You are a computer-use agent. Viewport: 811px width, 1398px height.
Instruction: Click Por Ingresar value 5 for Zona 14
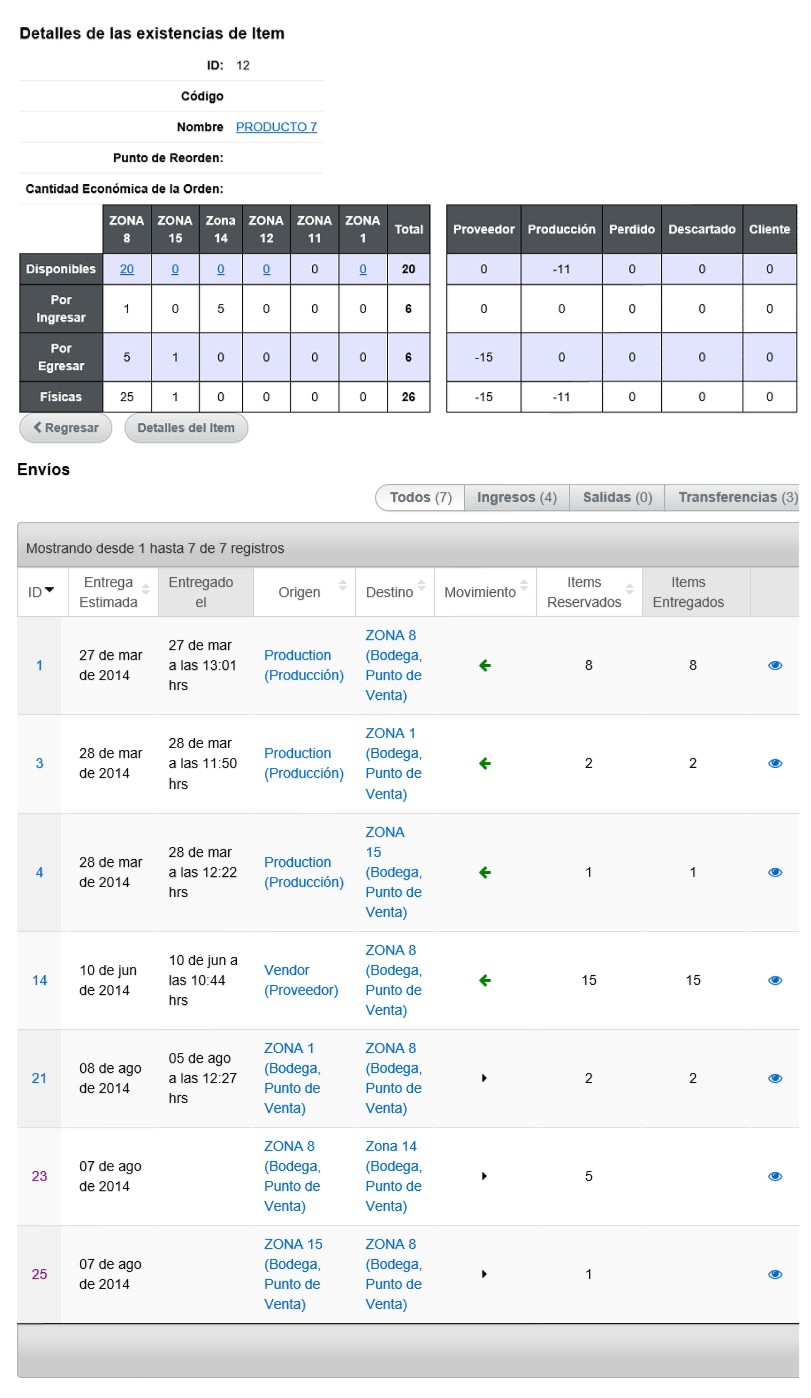click(x=220, y=309)
